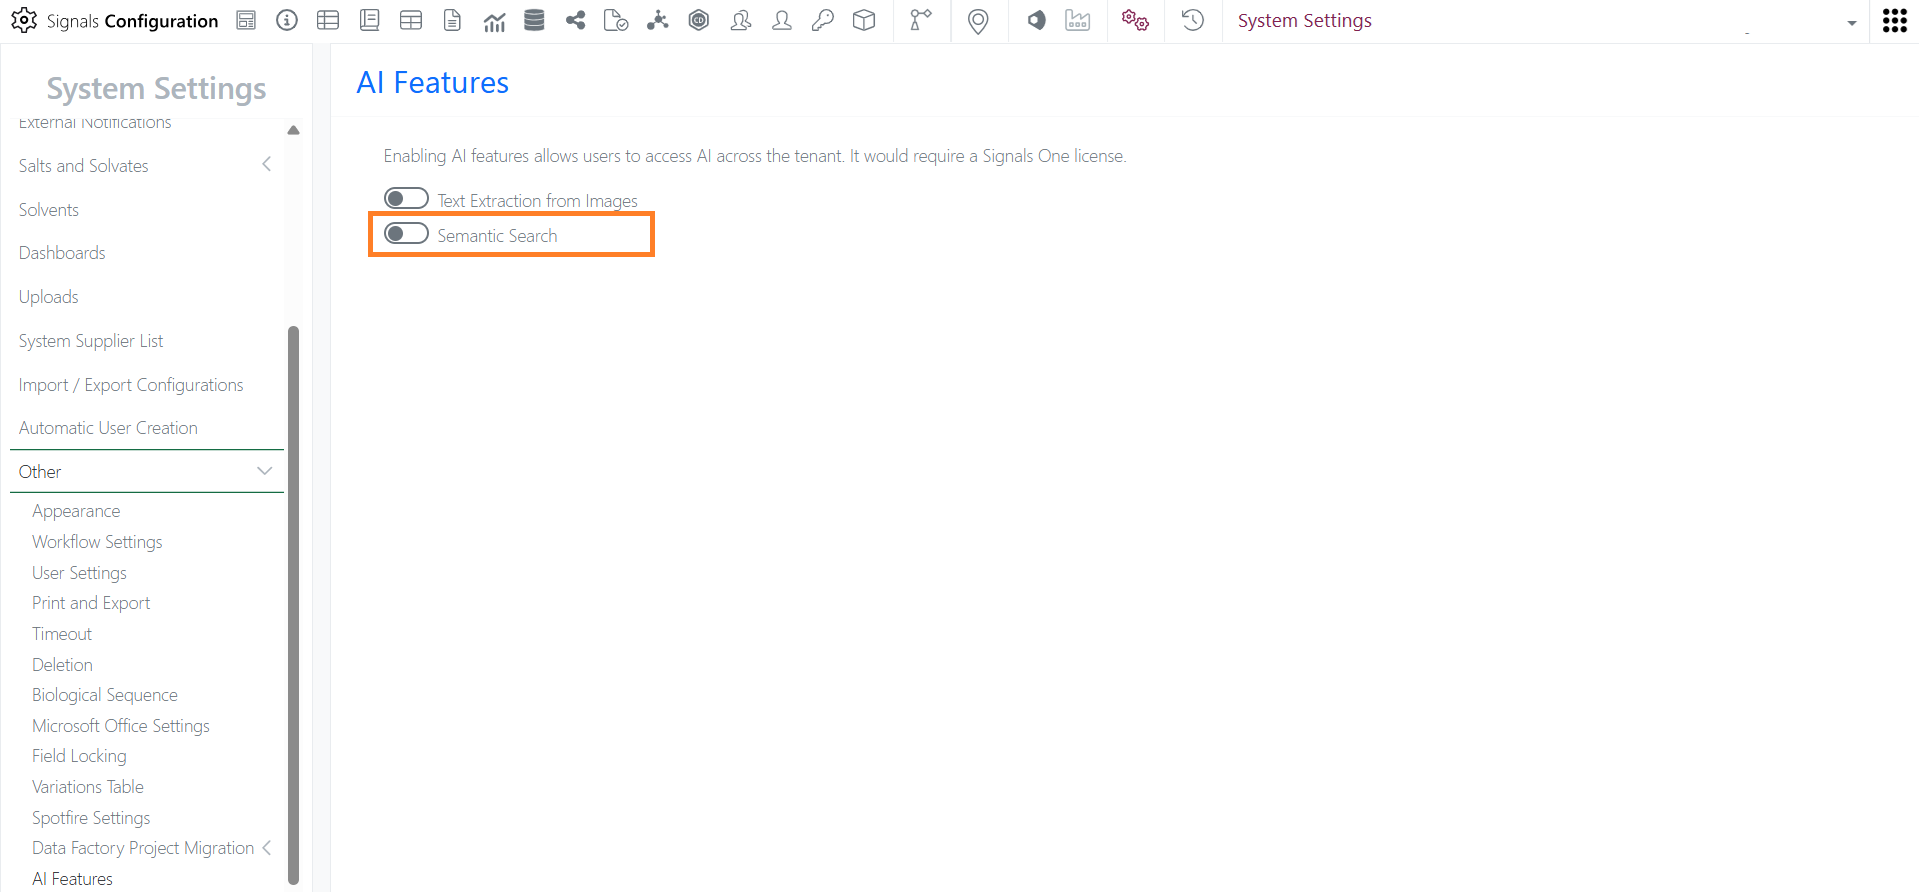
Task: Open Appearance settings
Action: coord(76,511)
